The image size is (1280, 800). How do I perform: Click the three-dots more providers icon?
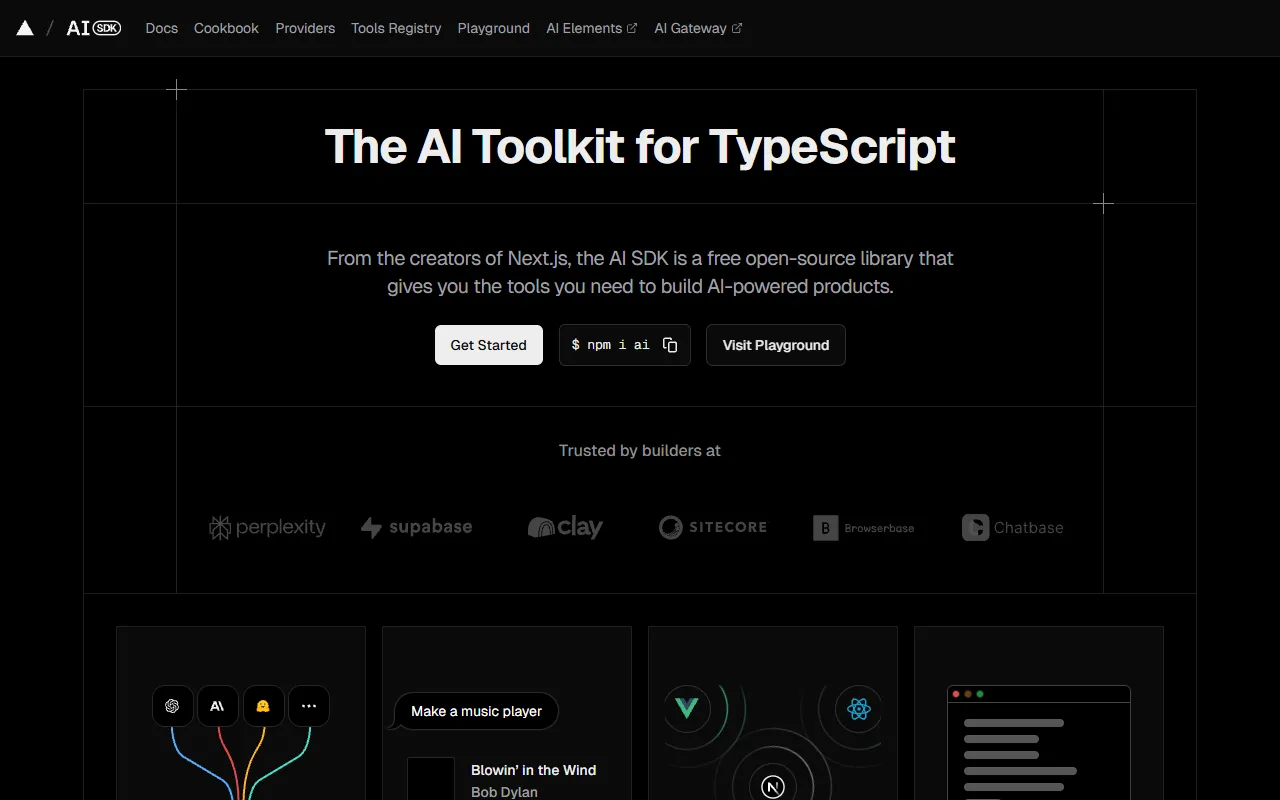309,706
